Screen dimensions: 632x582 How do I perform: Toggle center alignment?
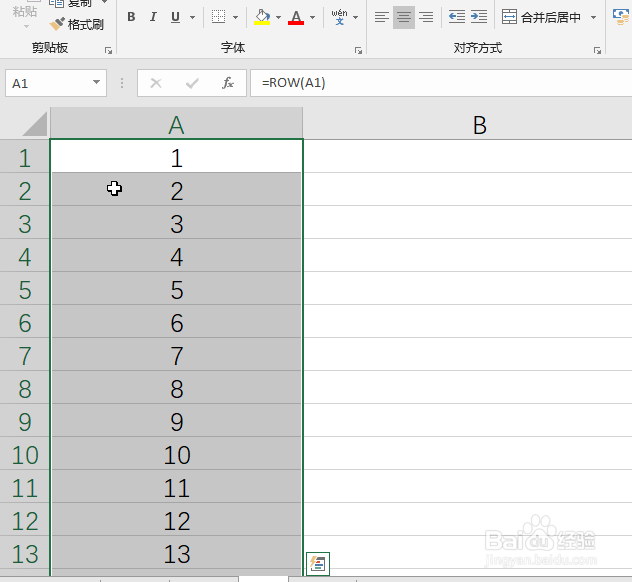(x=404, y=17)
